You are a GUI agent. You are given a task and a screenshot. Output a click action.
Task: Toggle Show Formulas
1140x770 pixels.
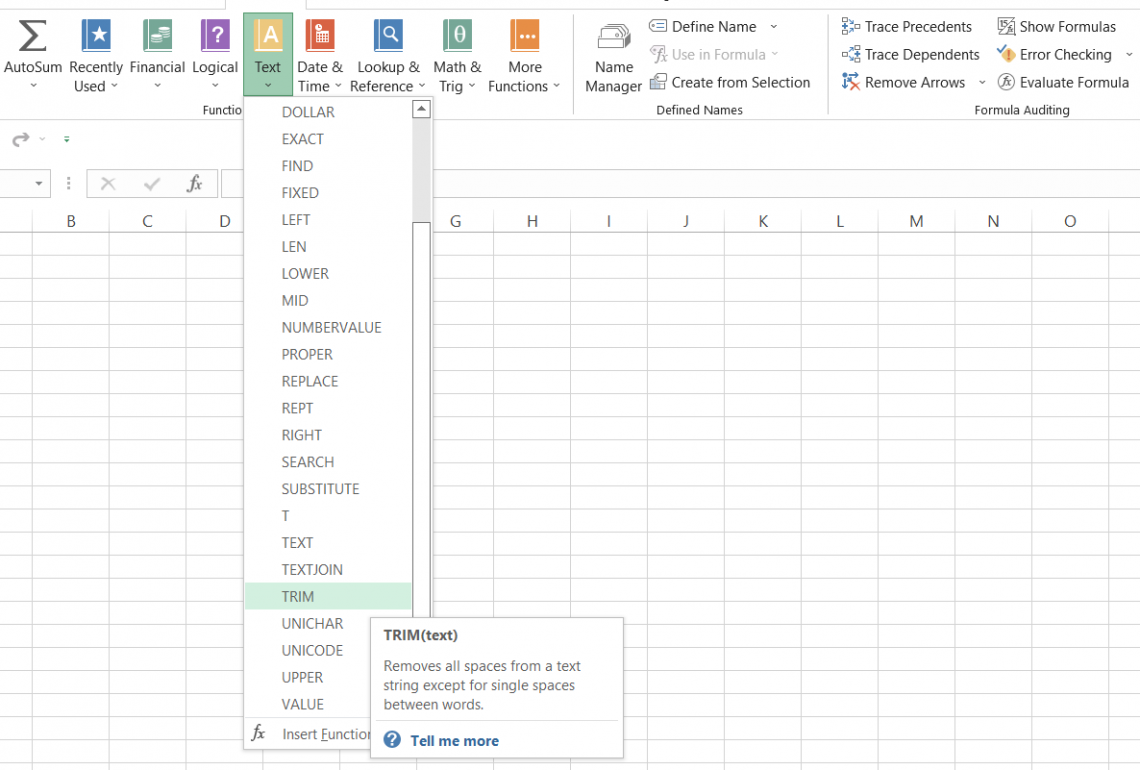click(1056, 27)
